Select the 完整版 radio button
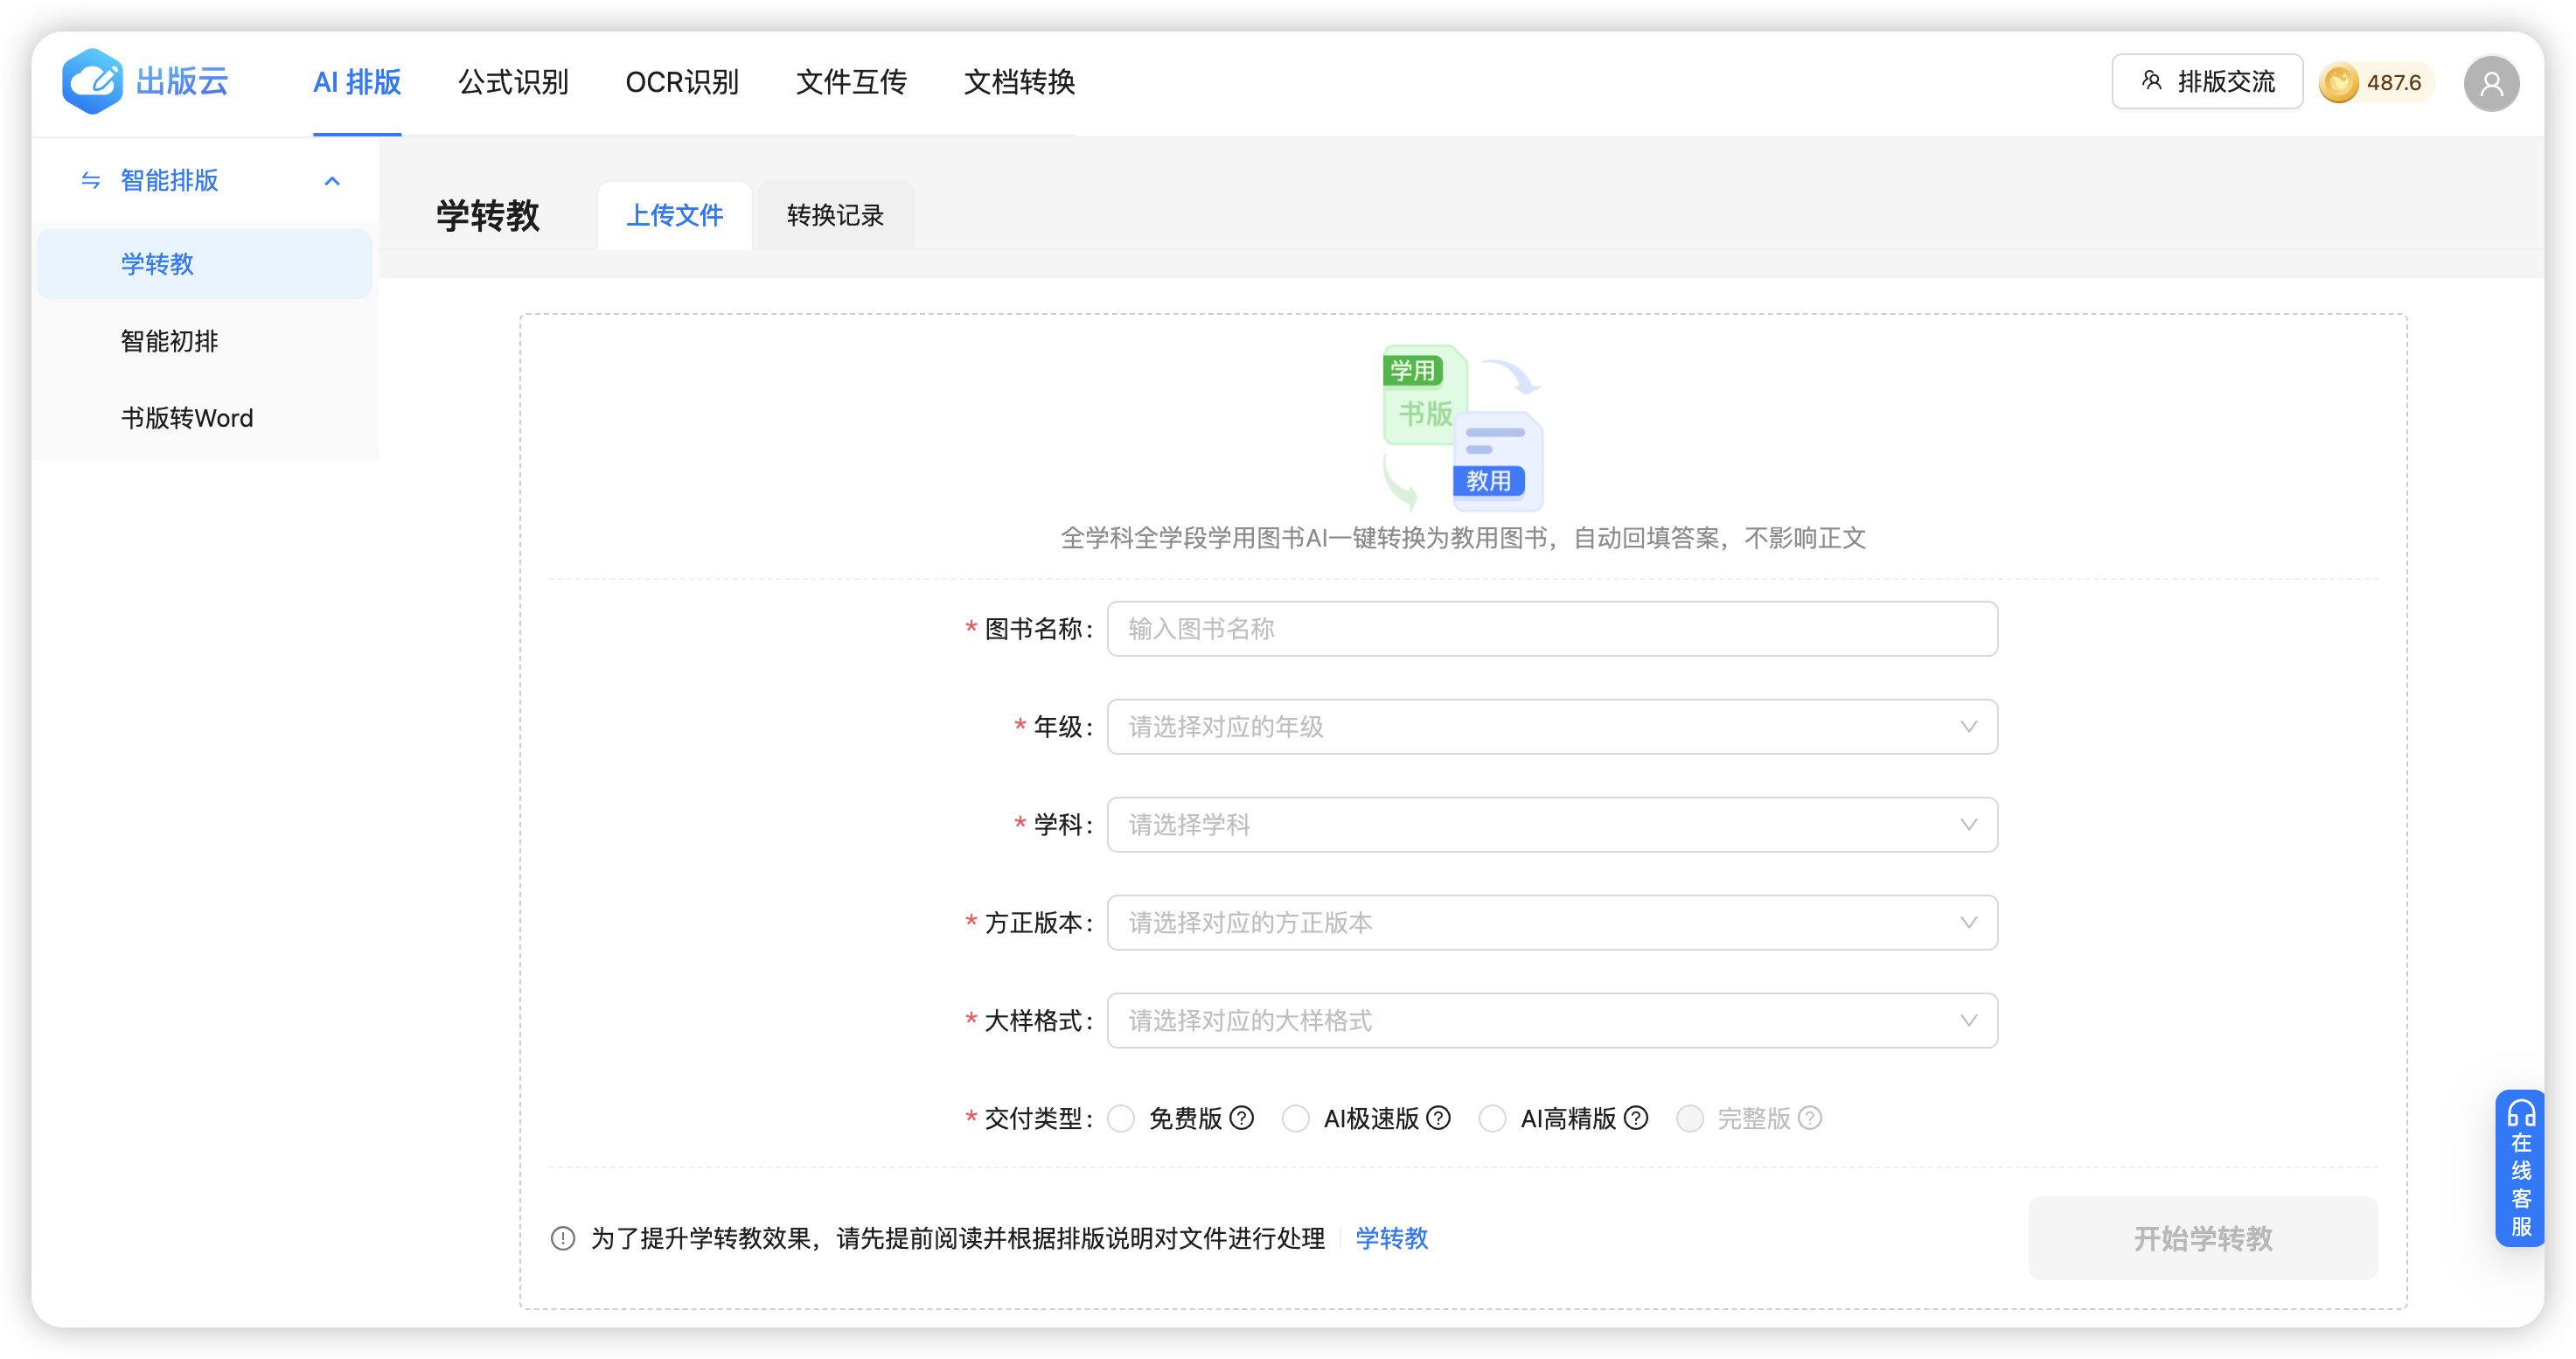2576x1359 pixels. pyautogui.click(x=1689, y=1118)
